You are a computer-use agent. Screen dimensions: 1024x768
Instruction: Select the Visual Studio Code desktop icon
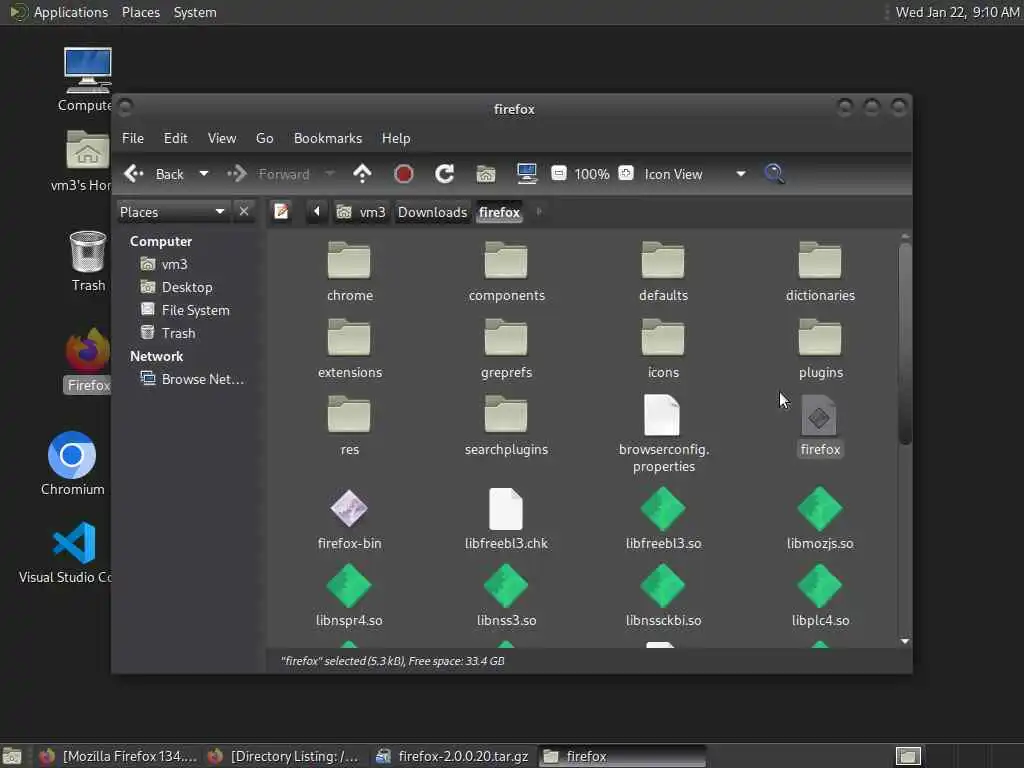pos(67,552)
